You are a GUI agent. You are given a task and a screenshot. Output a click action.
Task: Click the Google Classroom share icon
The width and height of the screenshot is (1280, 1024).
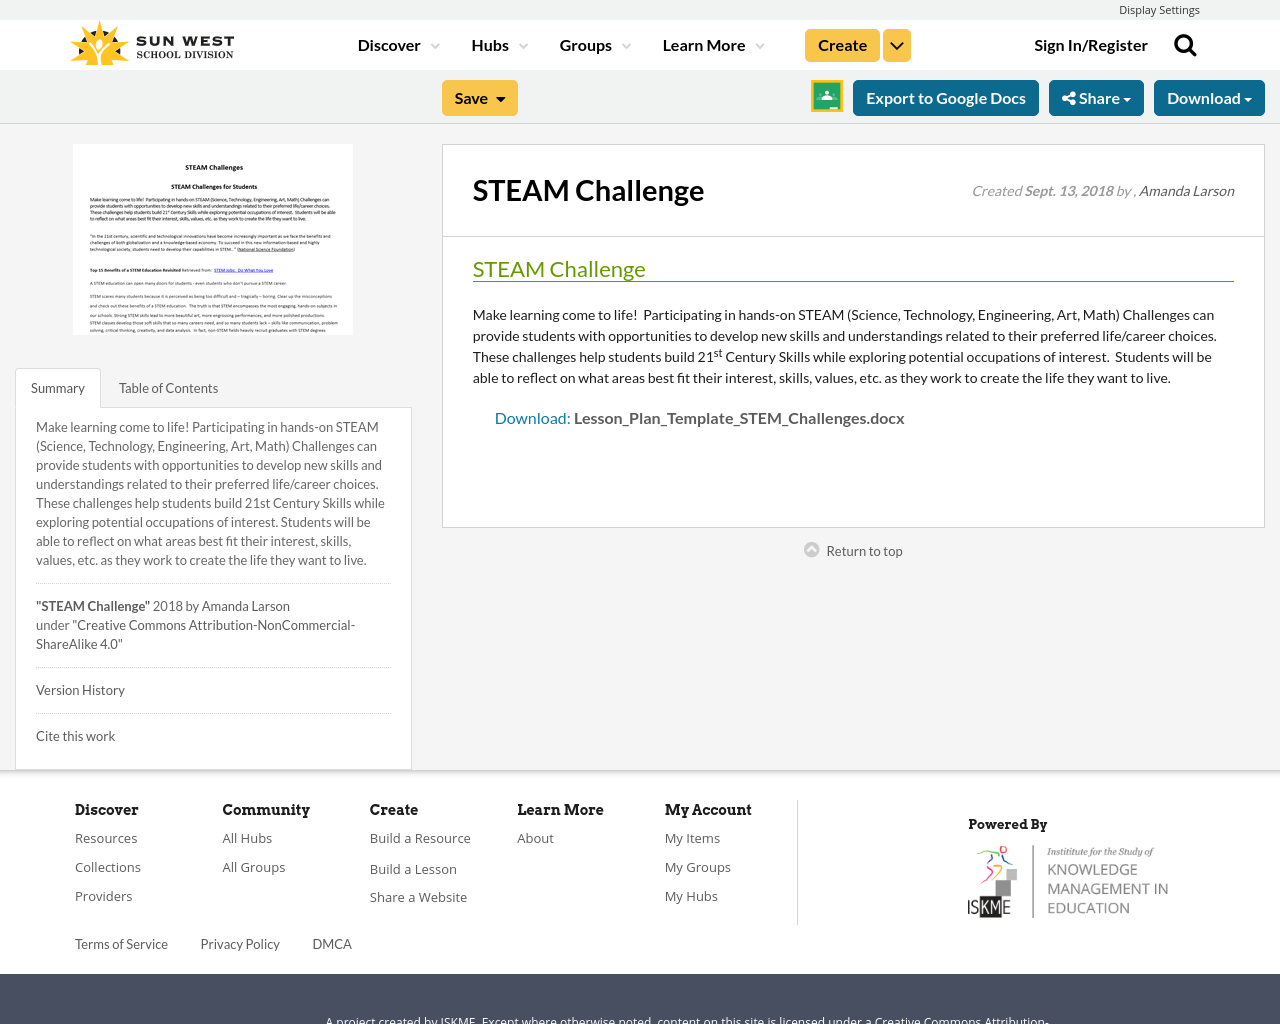(x=826, y=95)
